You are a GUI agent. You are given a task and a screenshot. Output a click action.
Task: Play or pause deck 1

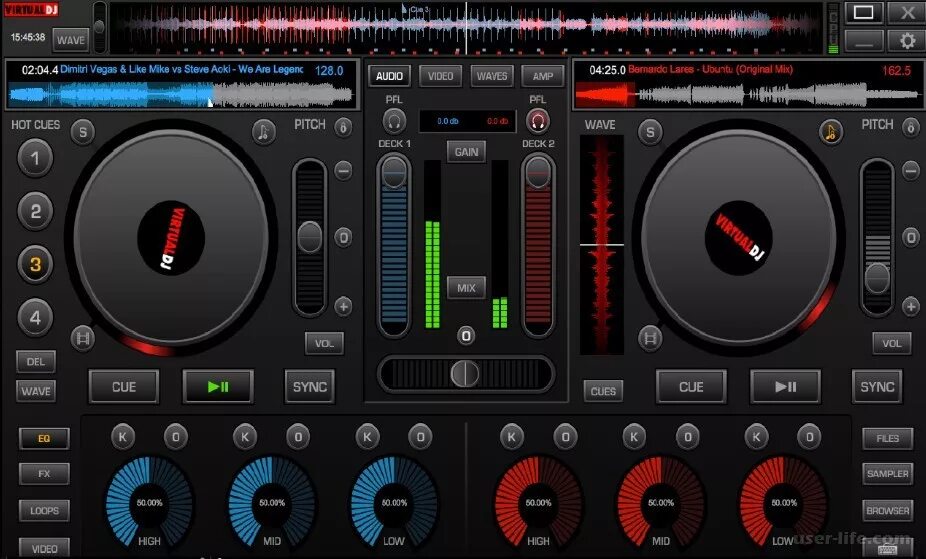(x=218, y=387)
